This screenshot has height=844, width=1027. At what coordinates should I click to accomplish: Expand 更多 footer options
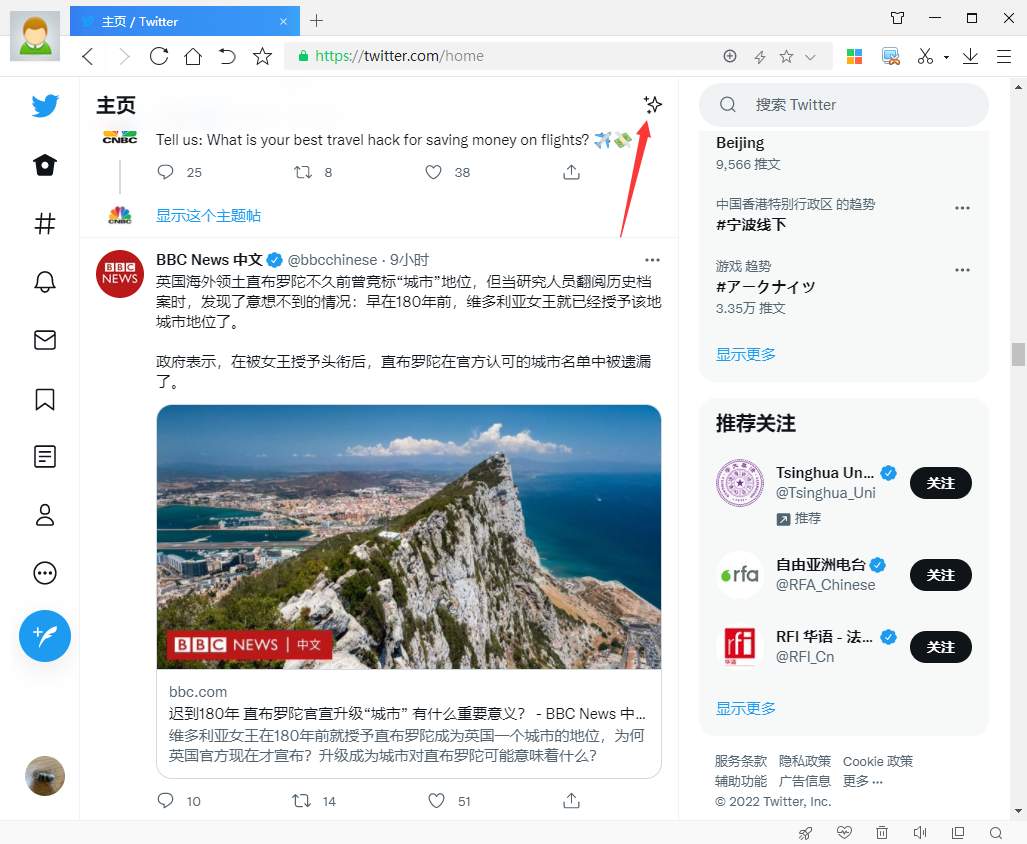(x=863, y=781)
